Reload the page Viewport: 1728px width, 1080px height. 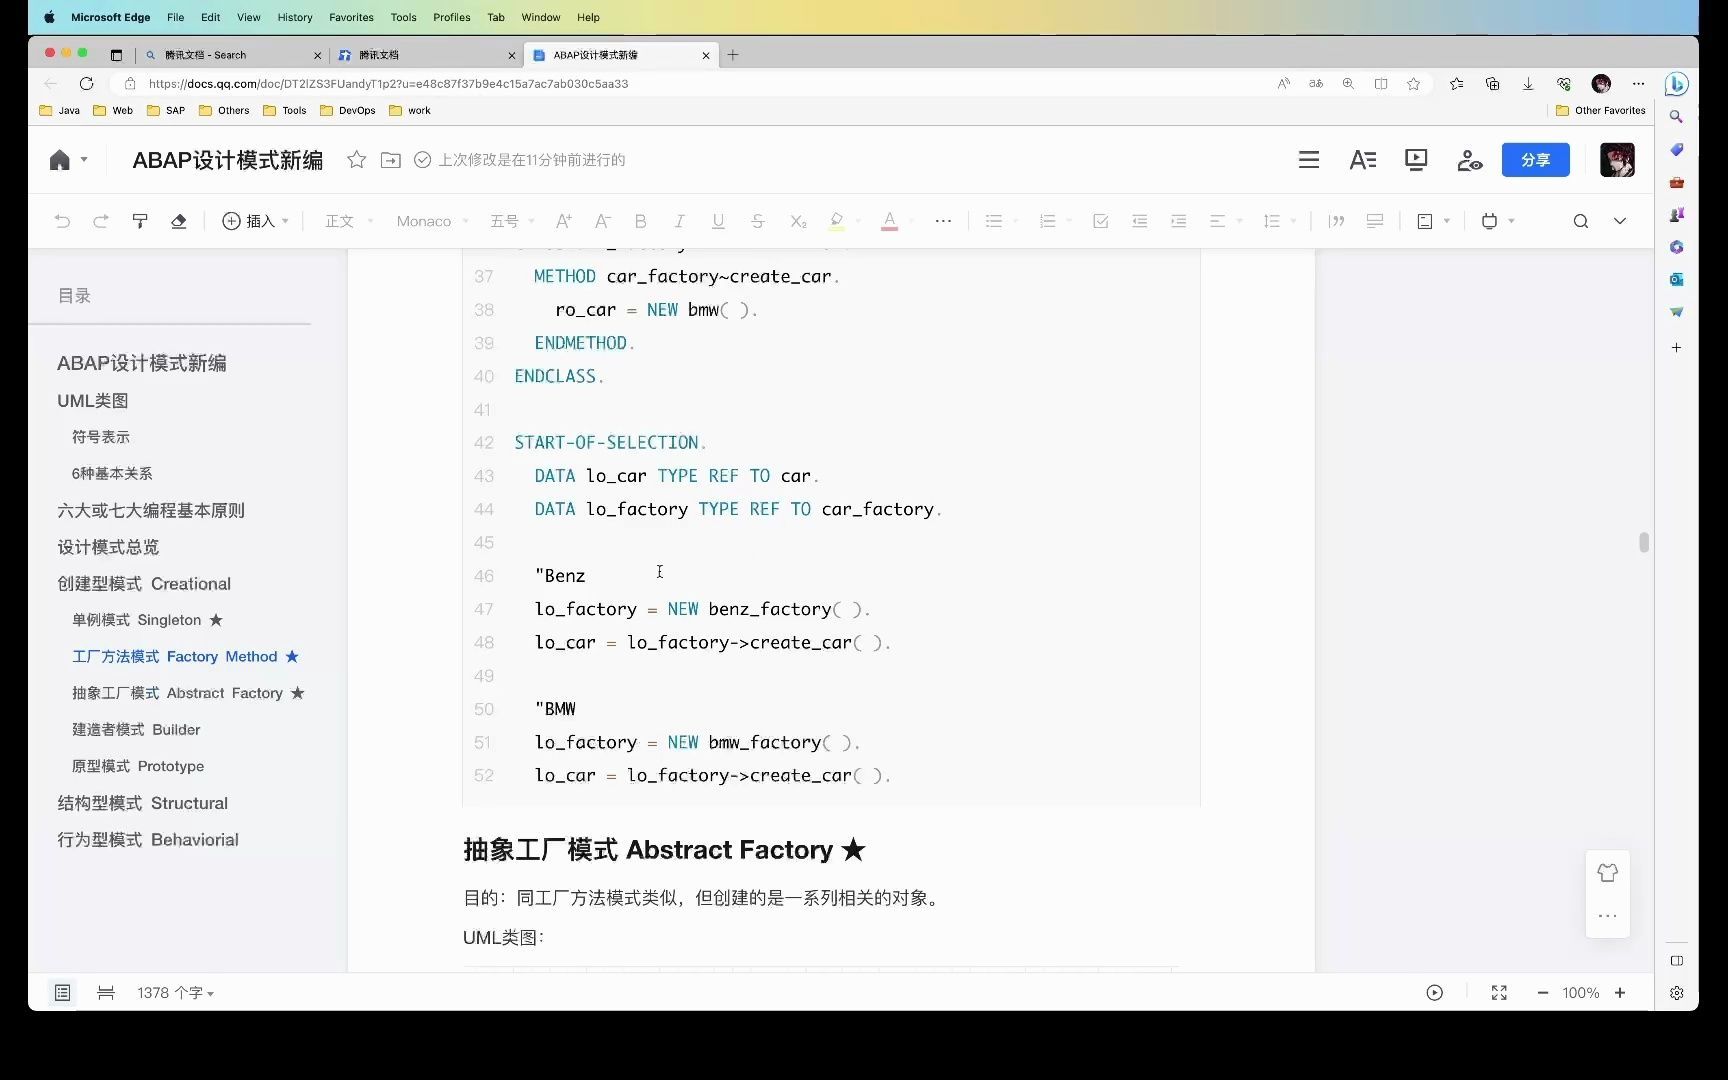[x=87, y=84]
